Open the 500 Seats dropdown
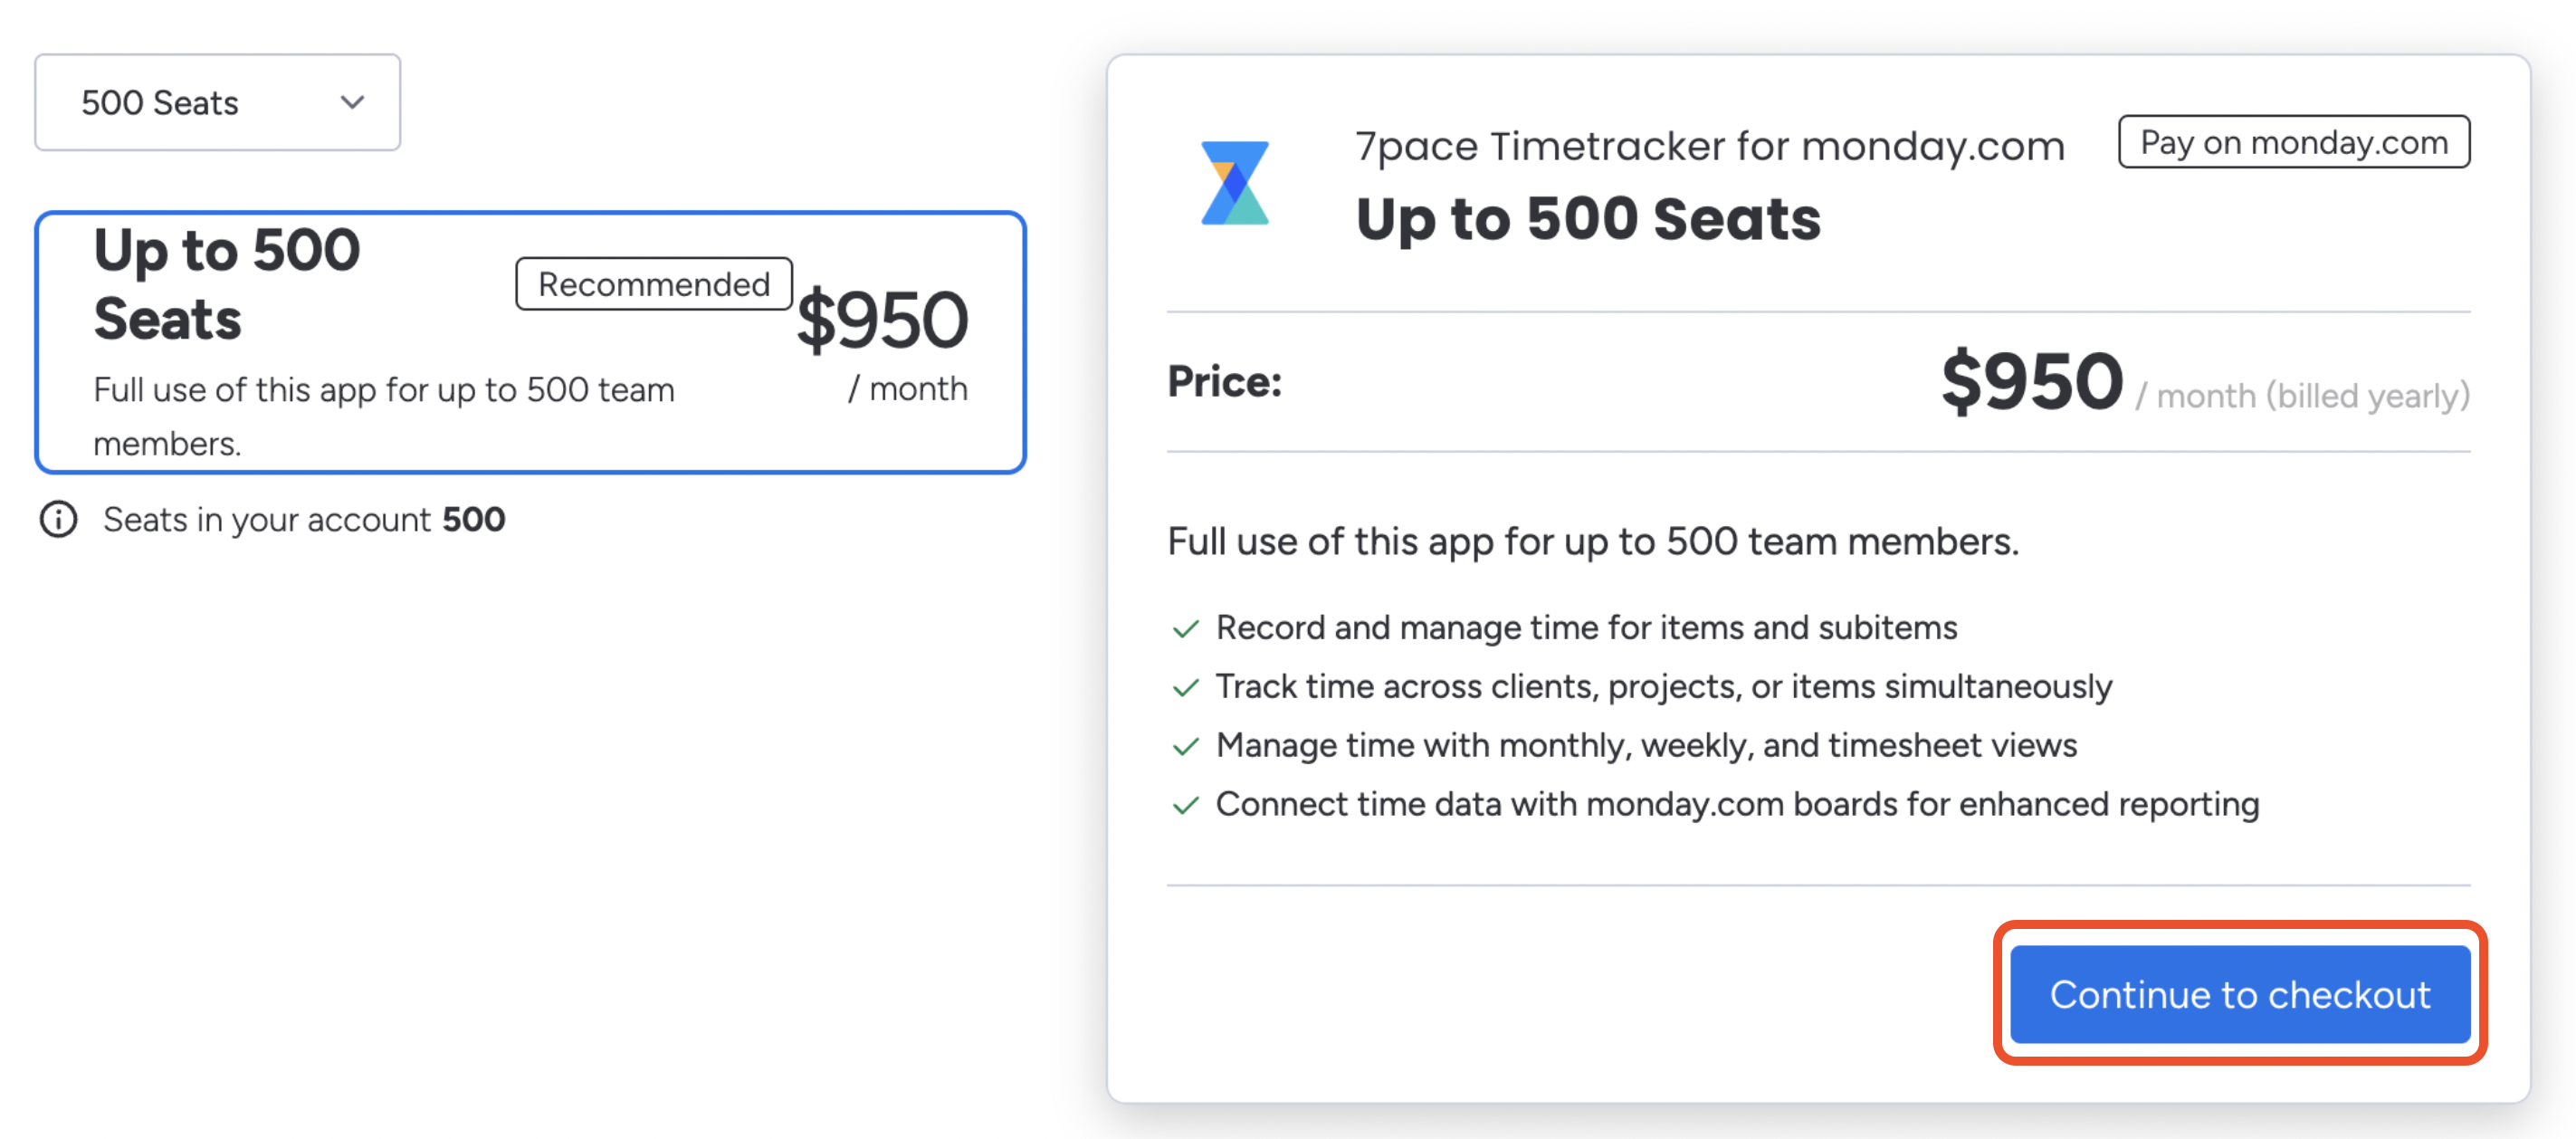The image size is (2576, 1139). click(x=218, y=102)
